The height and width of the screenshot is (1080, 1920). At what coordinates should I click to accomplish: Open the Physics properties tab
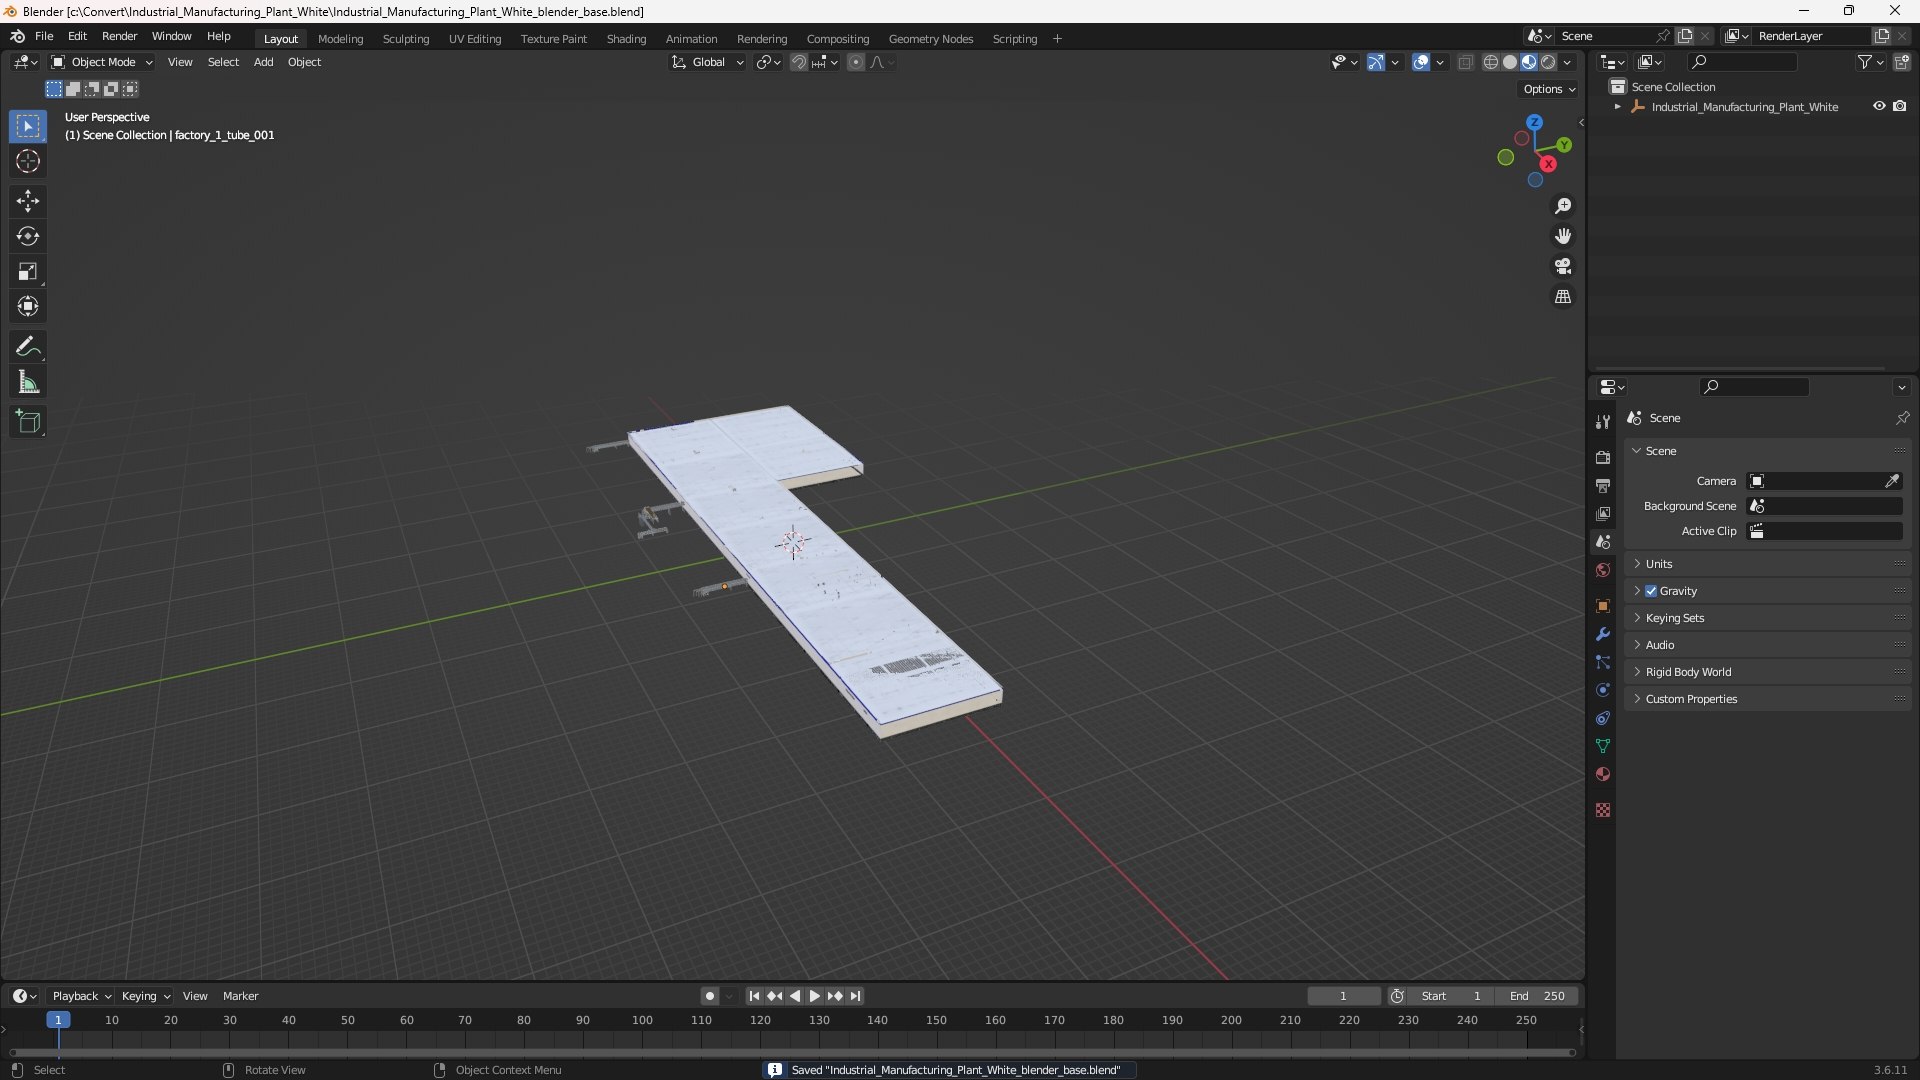[1603, 690]
